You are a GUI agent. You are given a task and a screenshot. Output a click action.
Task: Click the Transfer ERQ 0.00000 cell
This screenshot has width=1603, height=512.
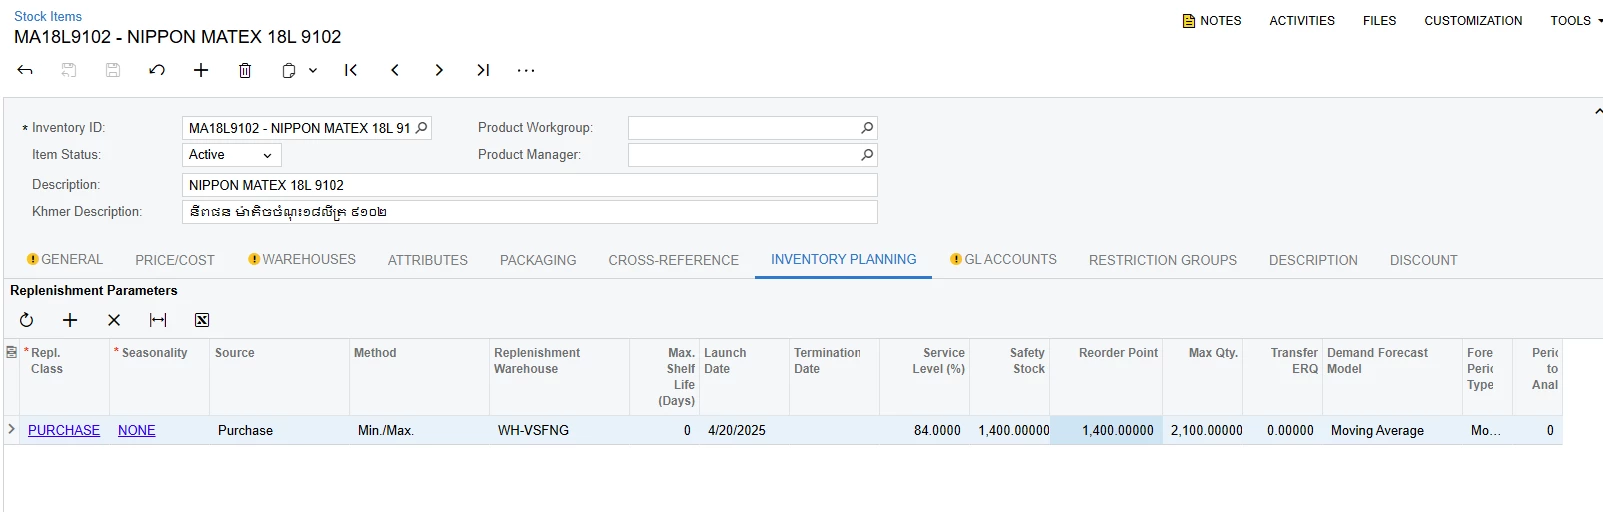(1283, 430)
